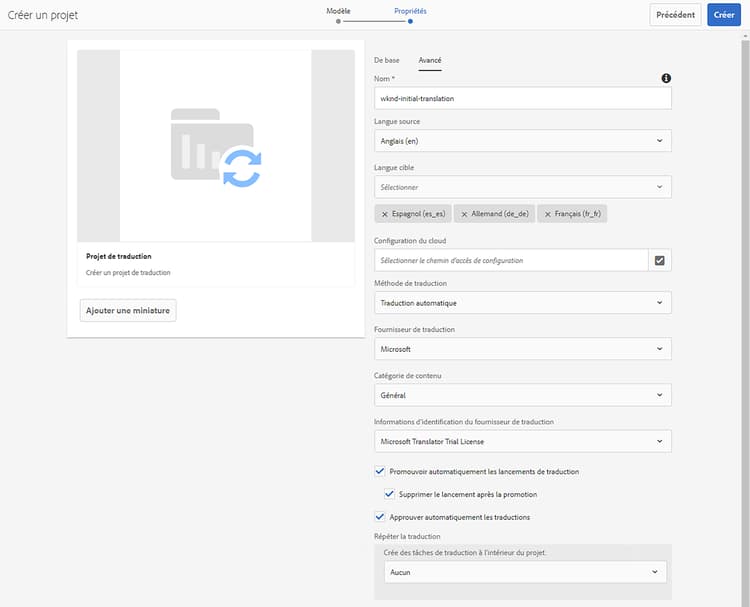Click the Configuration du cloud path field
The width and height of the screenshot is (750, 607).
pyautogui.click(x=511, y=260)
